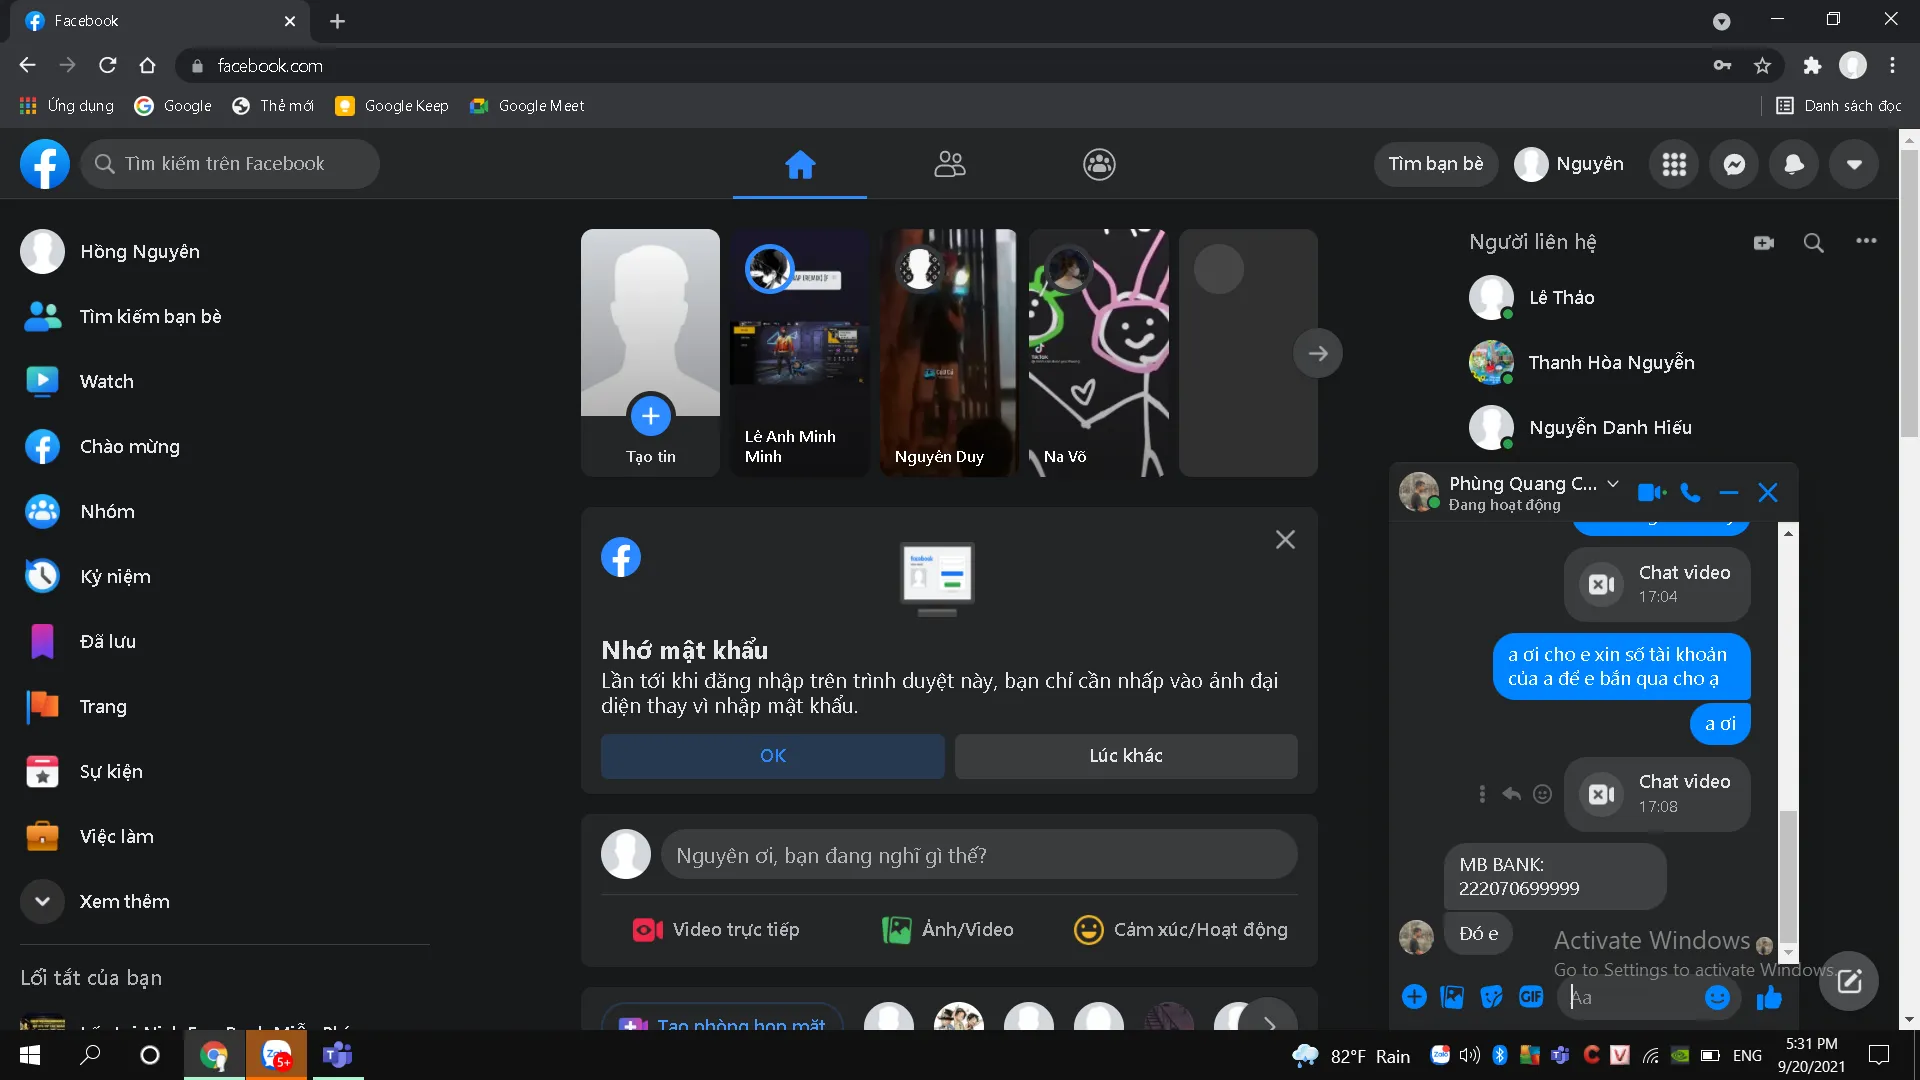Open chat options next to Phùng Quang name

click(x=1613, y=484)
